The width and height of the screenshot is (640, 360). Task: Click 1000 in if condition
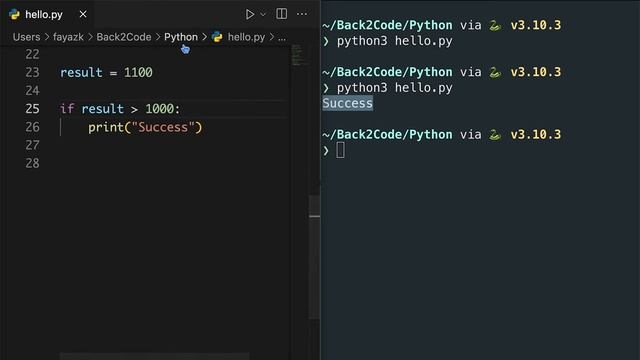click(x=160, y=109)
